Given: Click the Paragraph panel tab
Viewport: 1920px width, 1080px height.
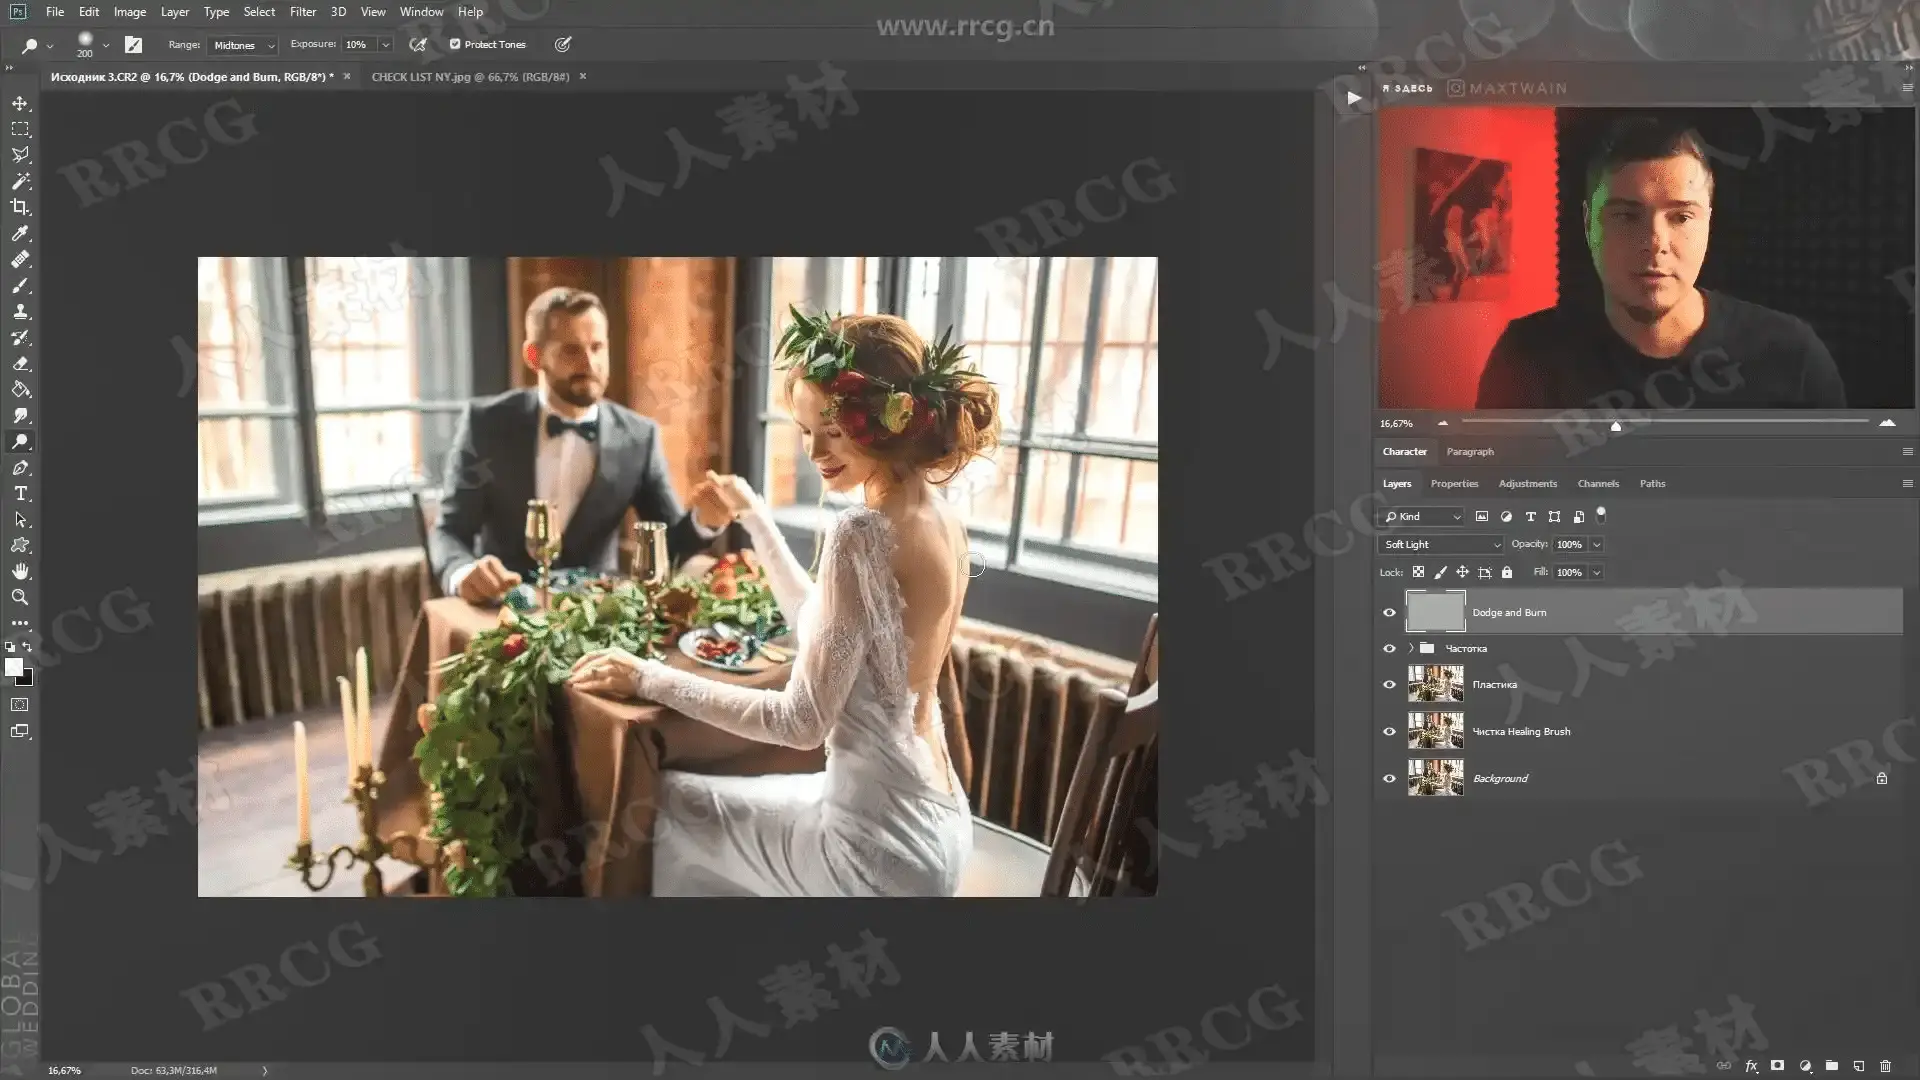Looking at the screenshot, I should point(1469,452).
